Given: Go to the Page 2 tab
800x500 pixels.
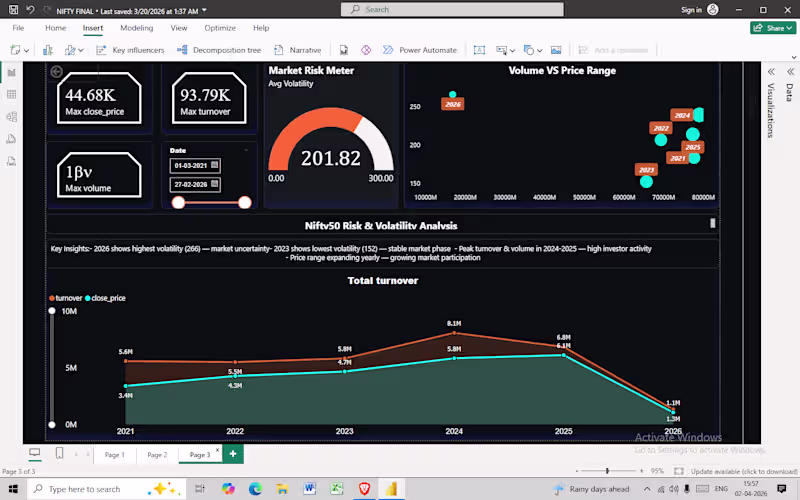Looking at the screenshot, I should (157, 455).
